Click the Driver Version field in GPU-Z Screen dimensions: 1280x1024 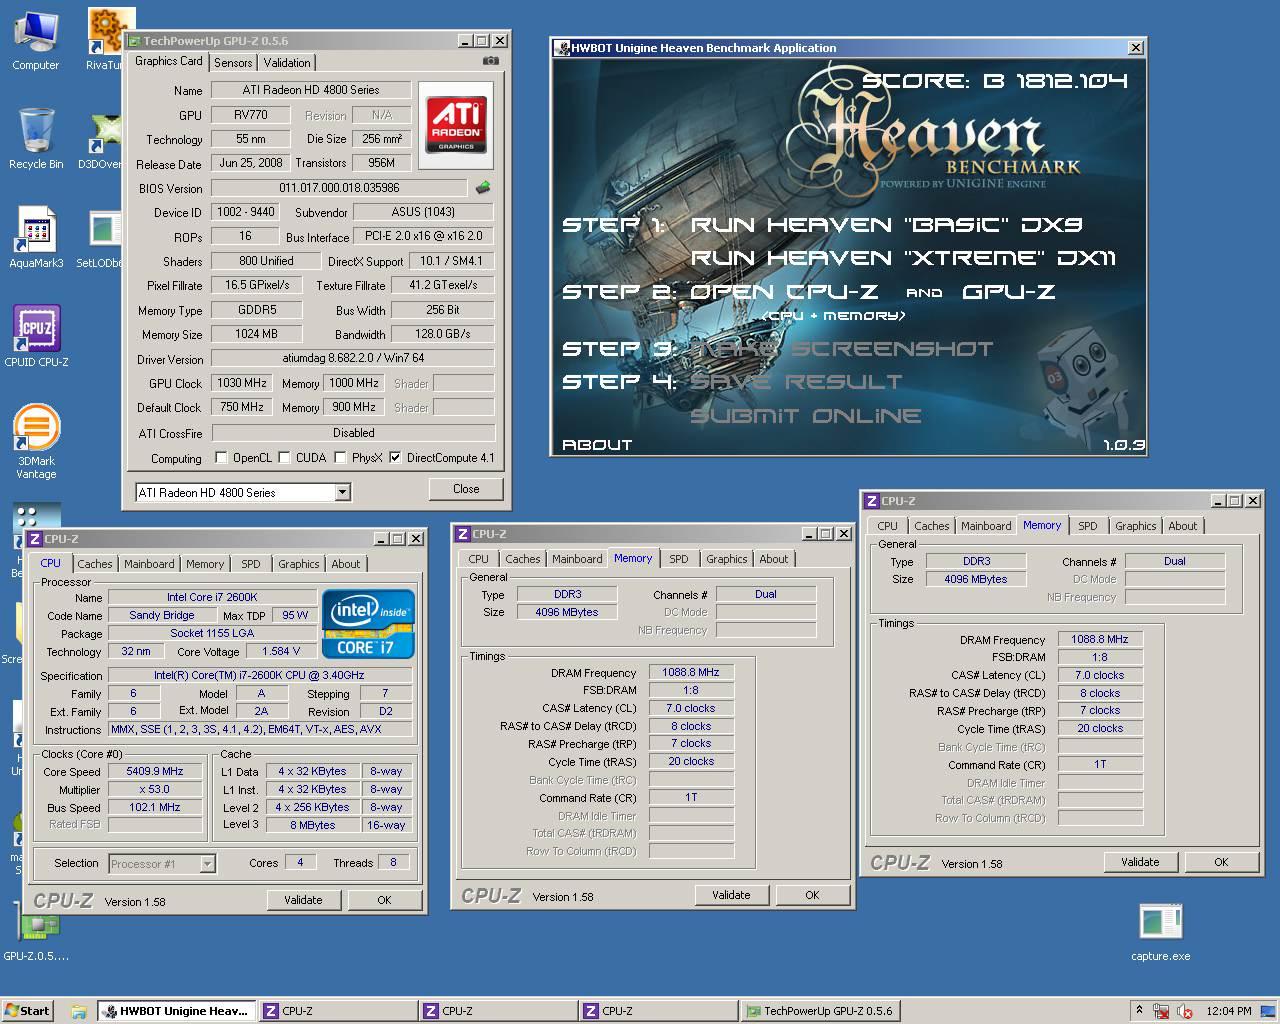pyautogui.click(x=353, y=358)
